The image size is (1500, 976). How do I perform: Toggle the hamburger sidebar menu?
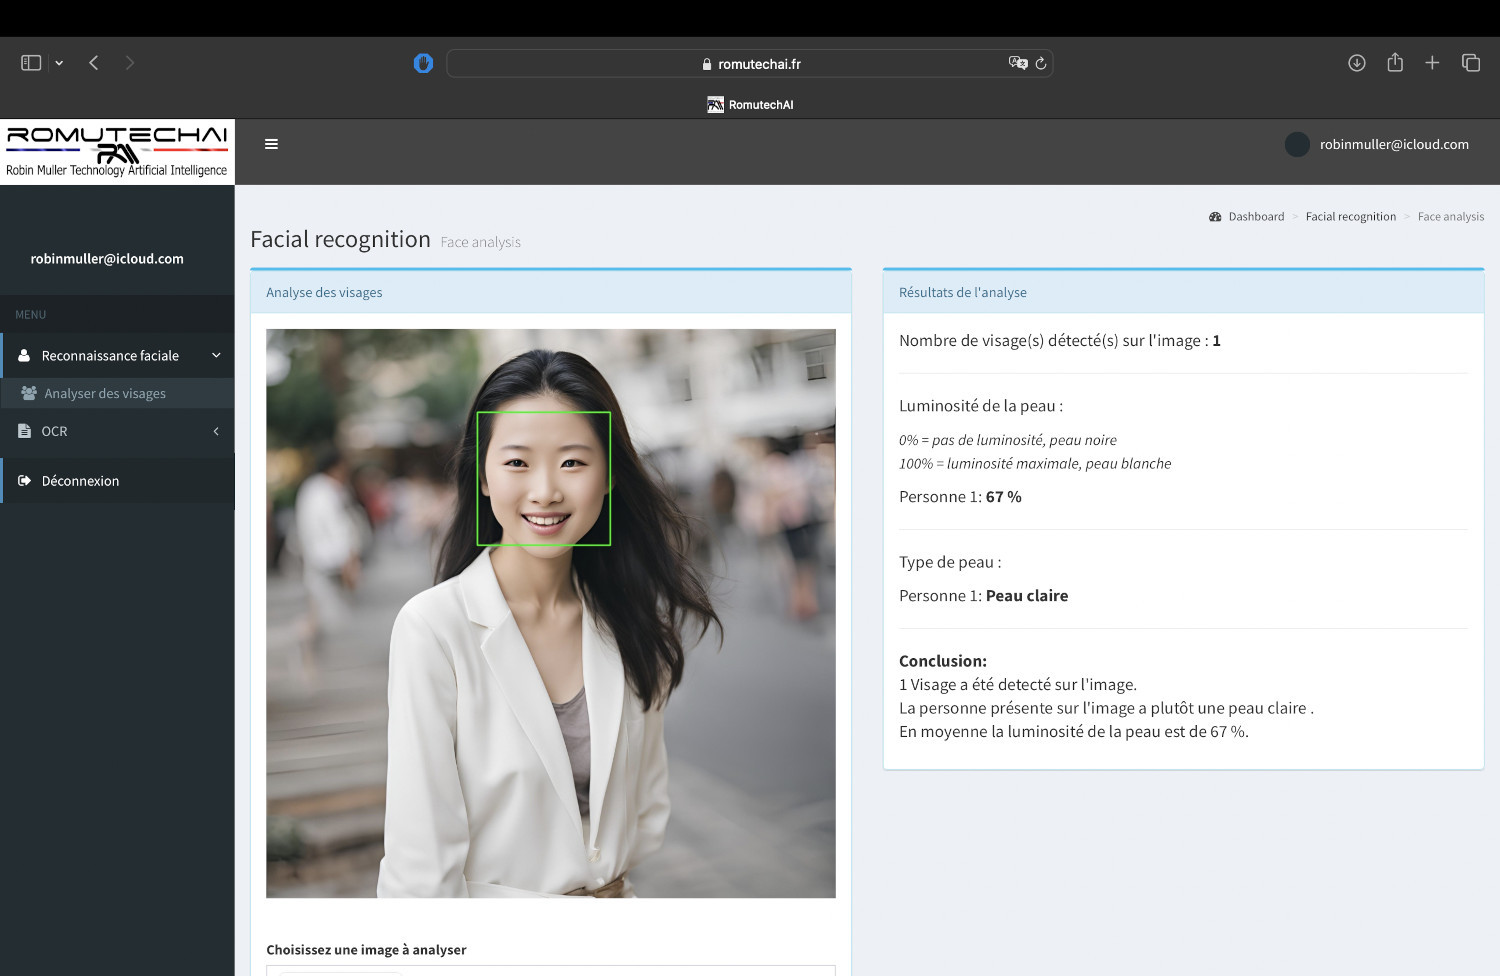coord(271,144)
